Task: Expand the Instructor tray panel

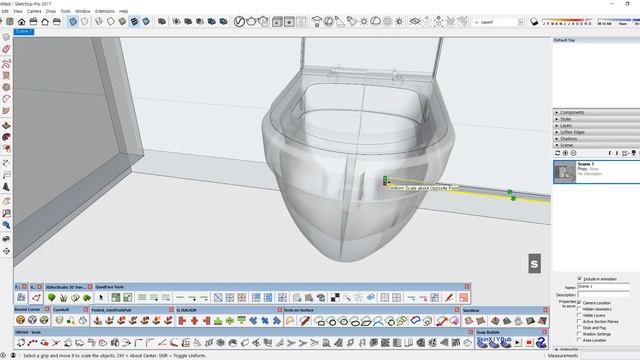Action: point(596,349)
